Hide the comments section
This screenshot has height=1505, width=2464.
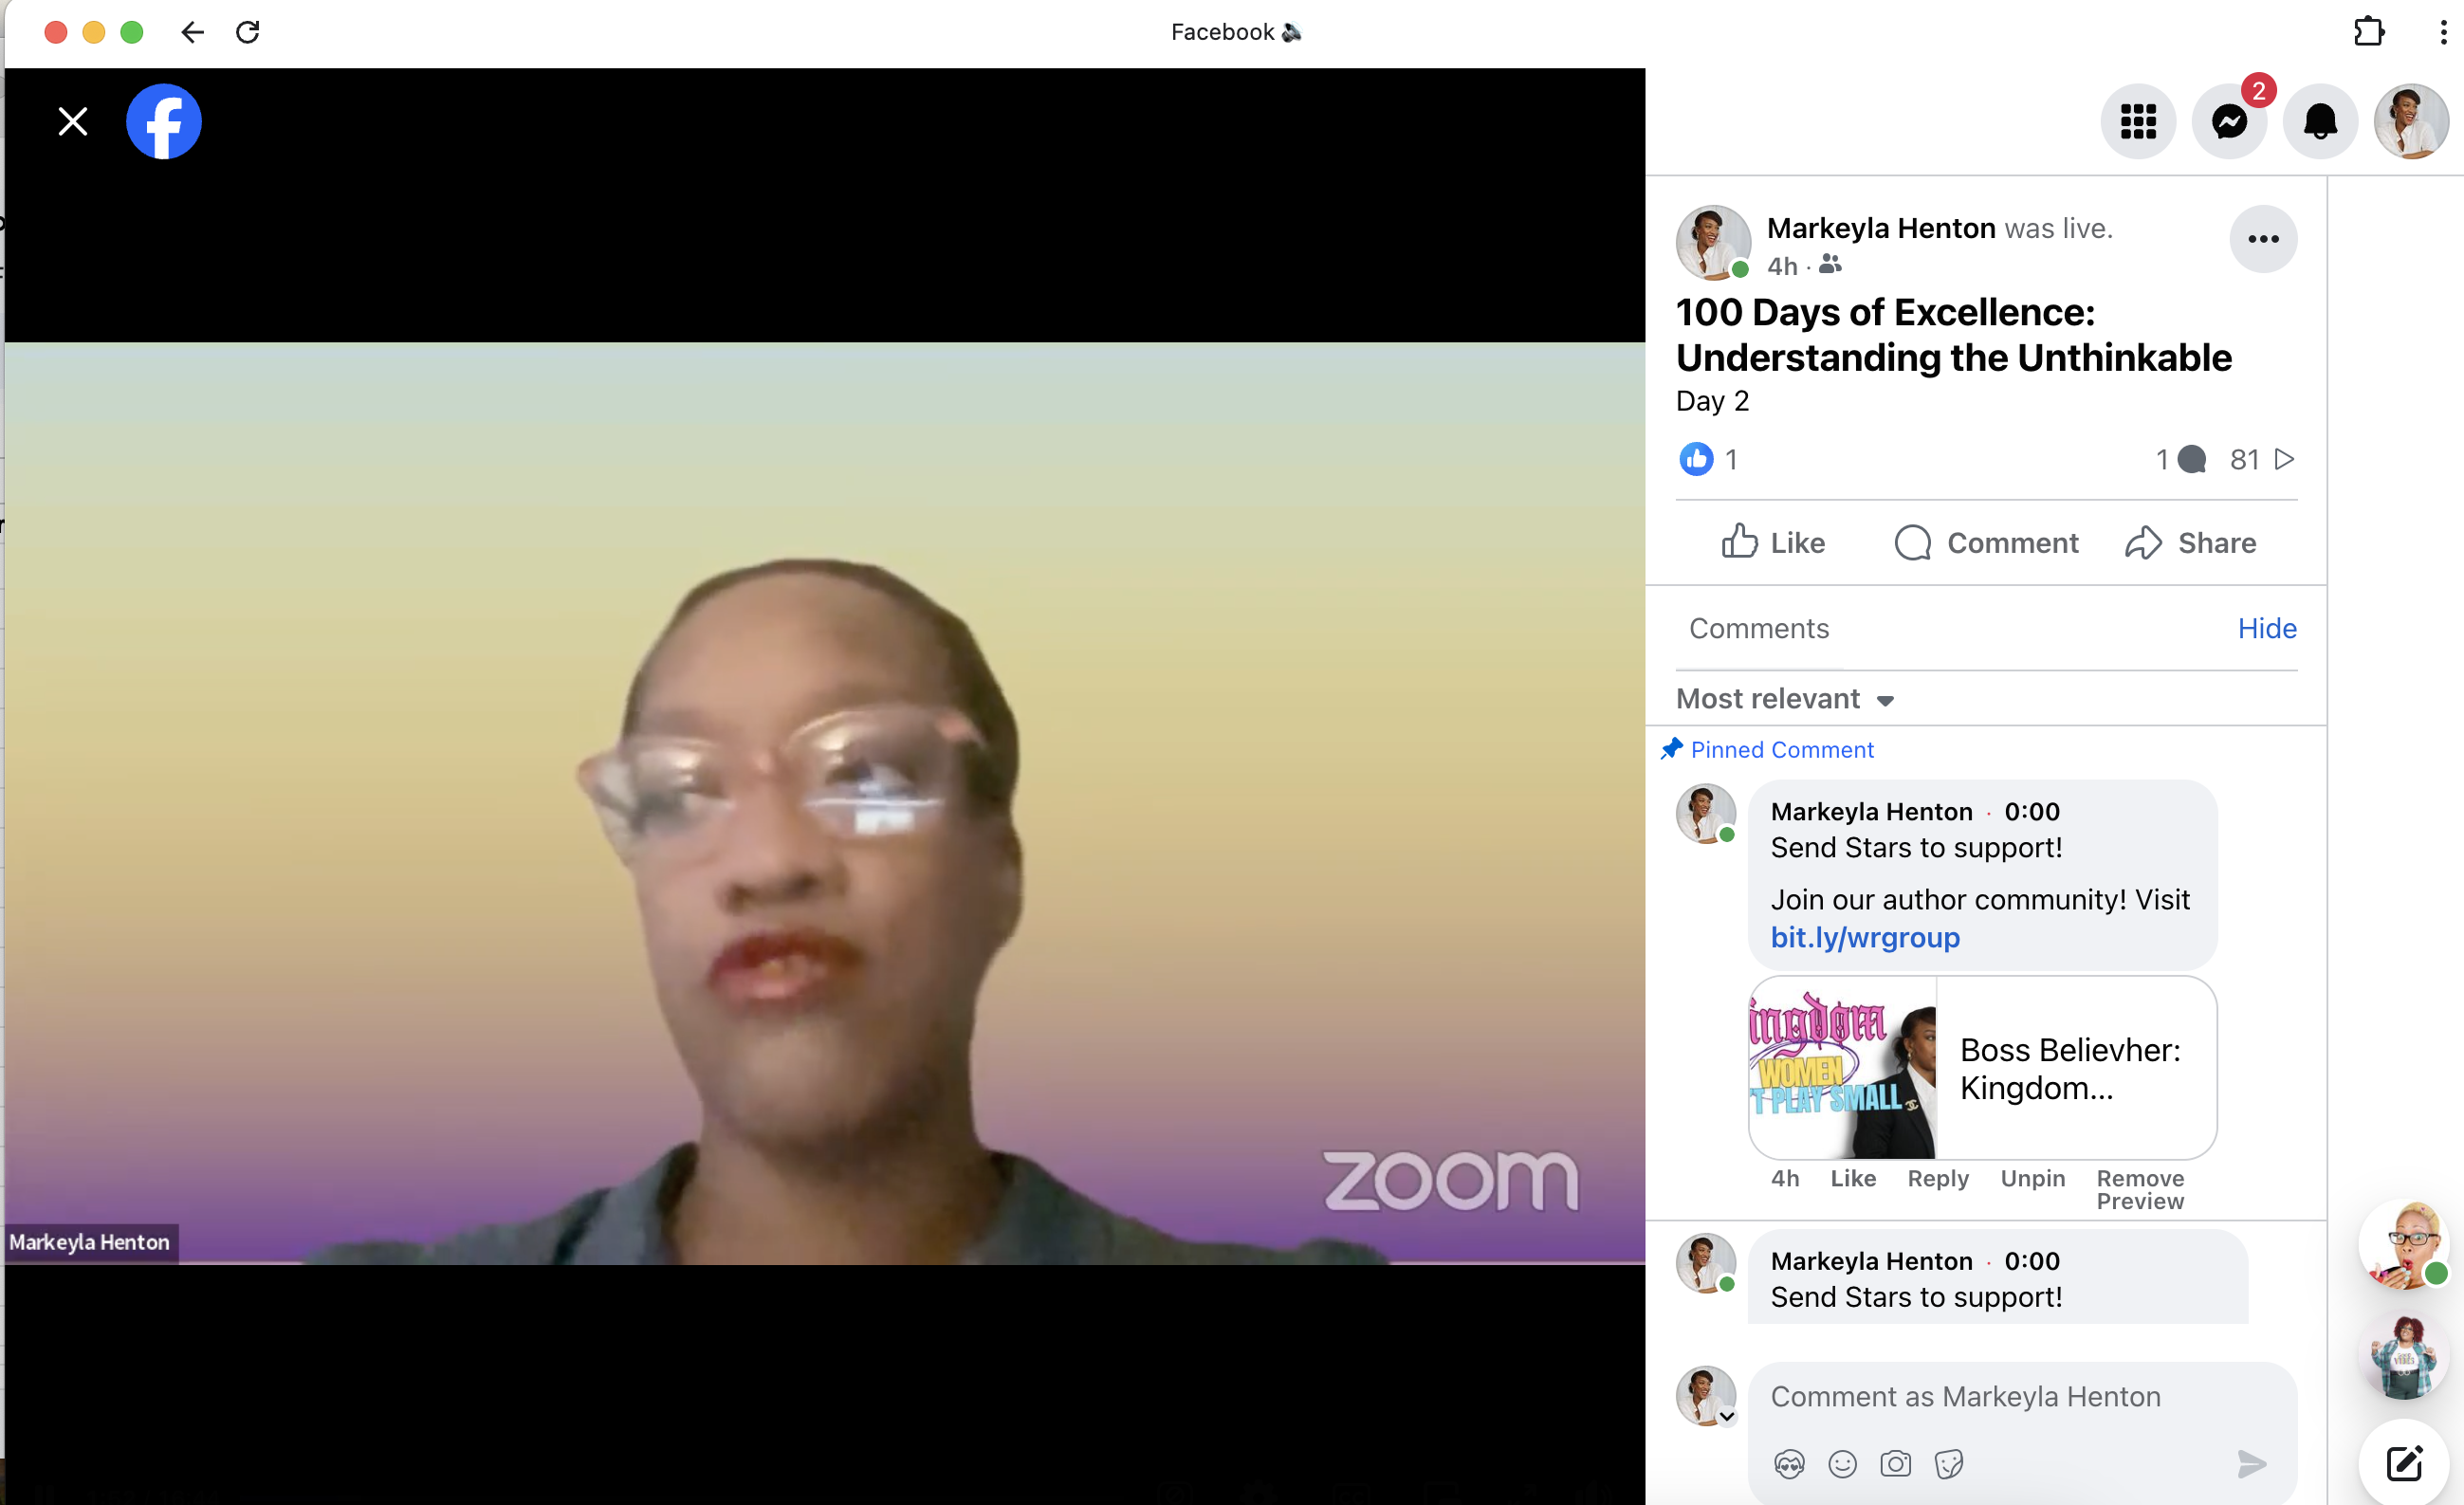(x=2267, y=628)
